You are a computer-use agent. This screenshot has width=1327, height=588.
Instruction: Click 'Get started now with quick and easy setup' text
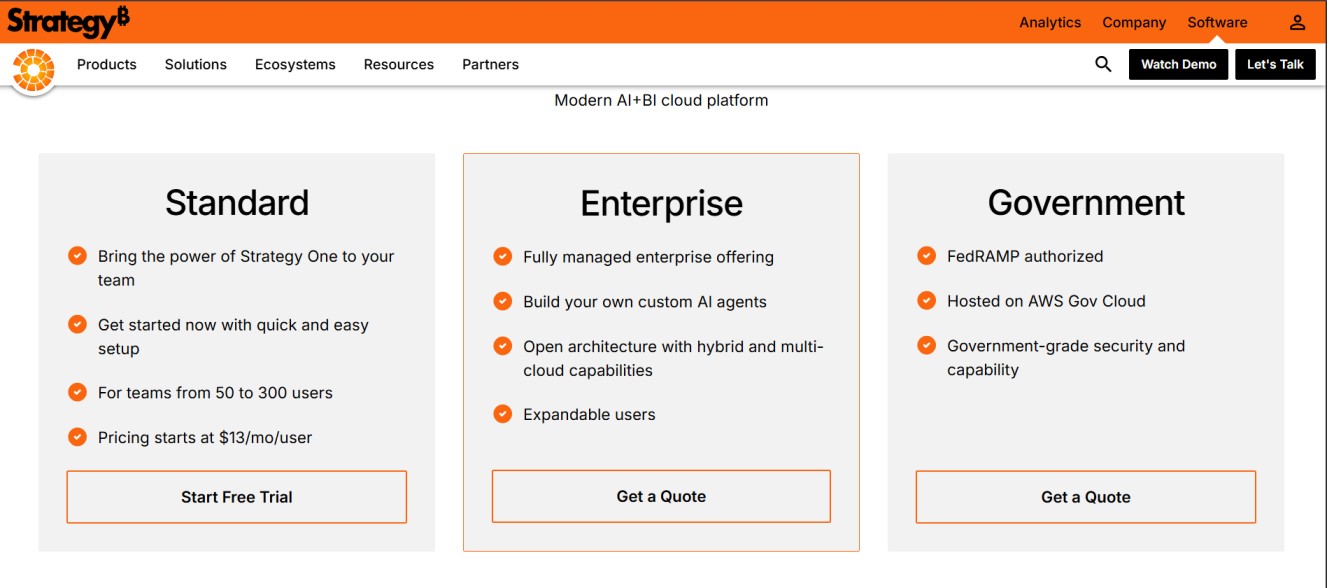[x=233, y=337]
